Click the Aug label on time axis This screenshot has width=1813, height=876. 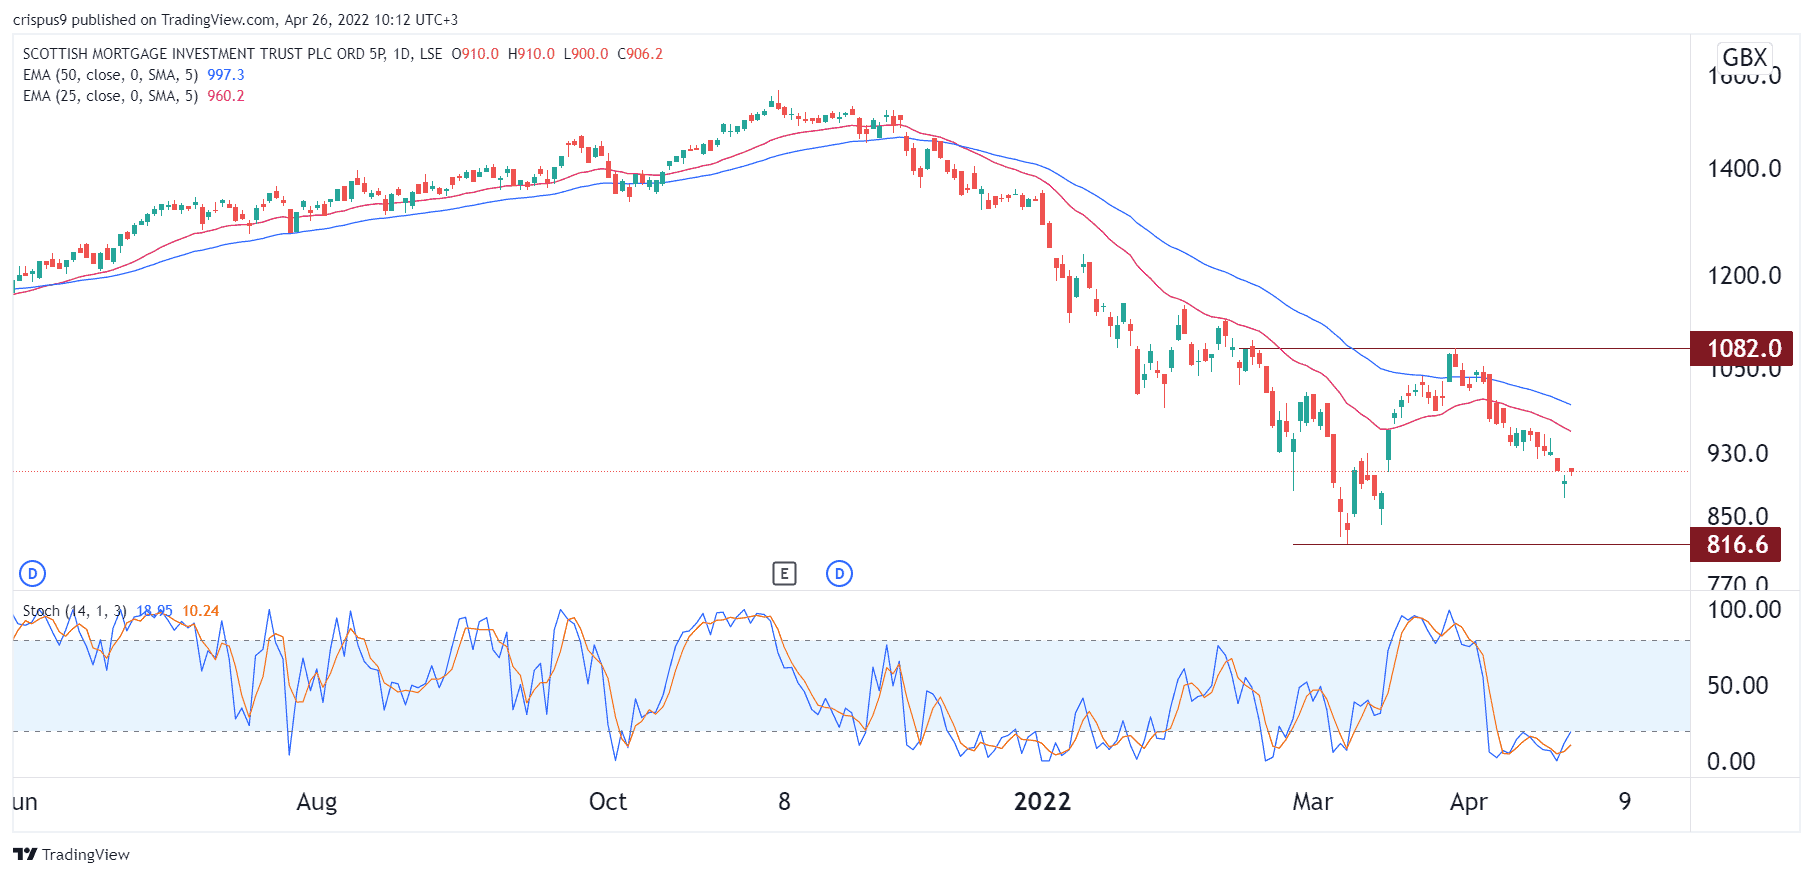317,802
